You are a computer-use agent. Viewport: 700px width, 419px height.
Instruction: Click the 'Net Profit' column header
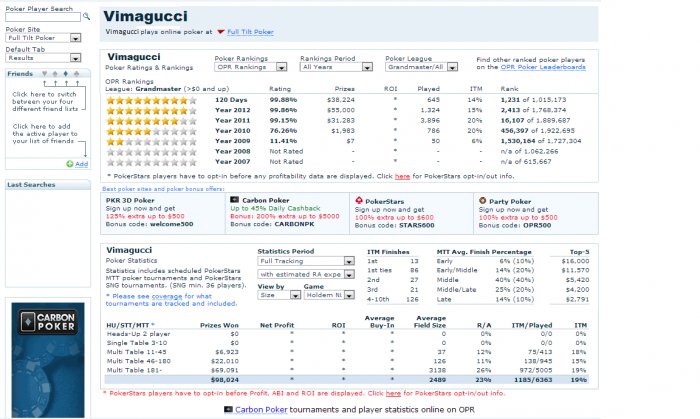click(277, 325)
